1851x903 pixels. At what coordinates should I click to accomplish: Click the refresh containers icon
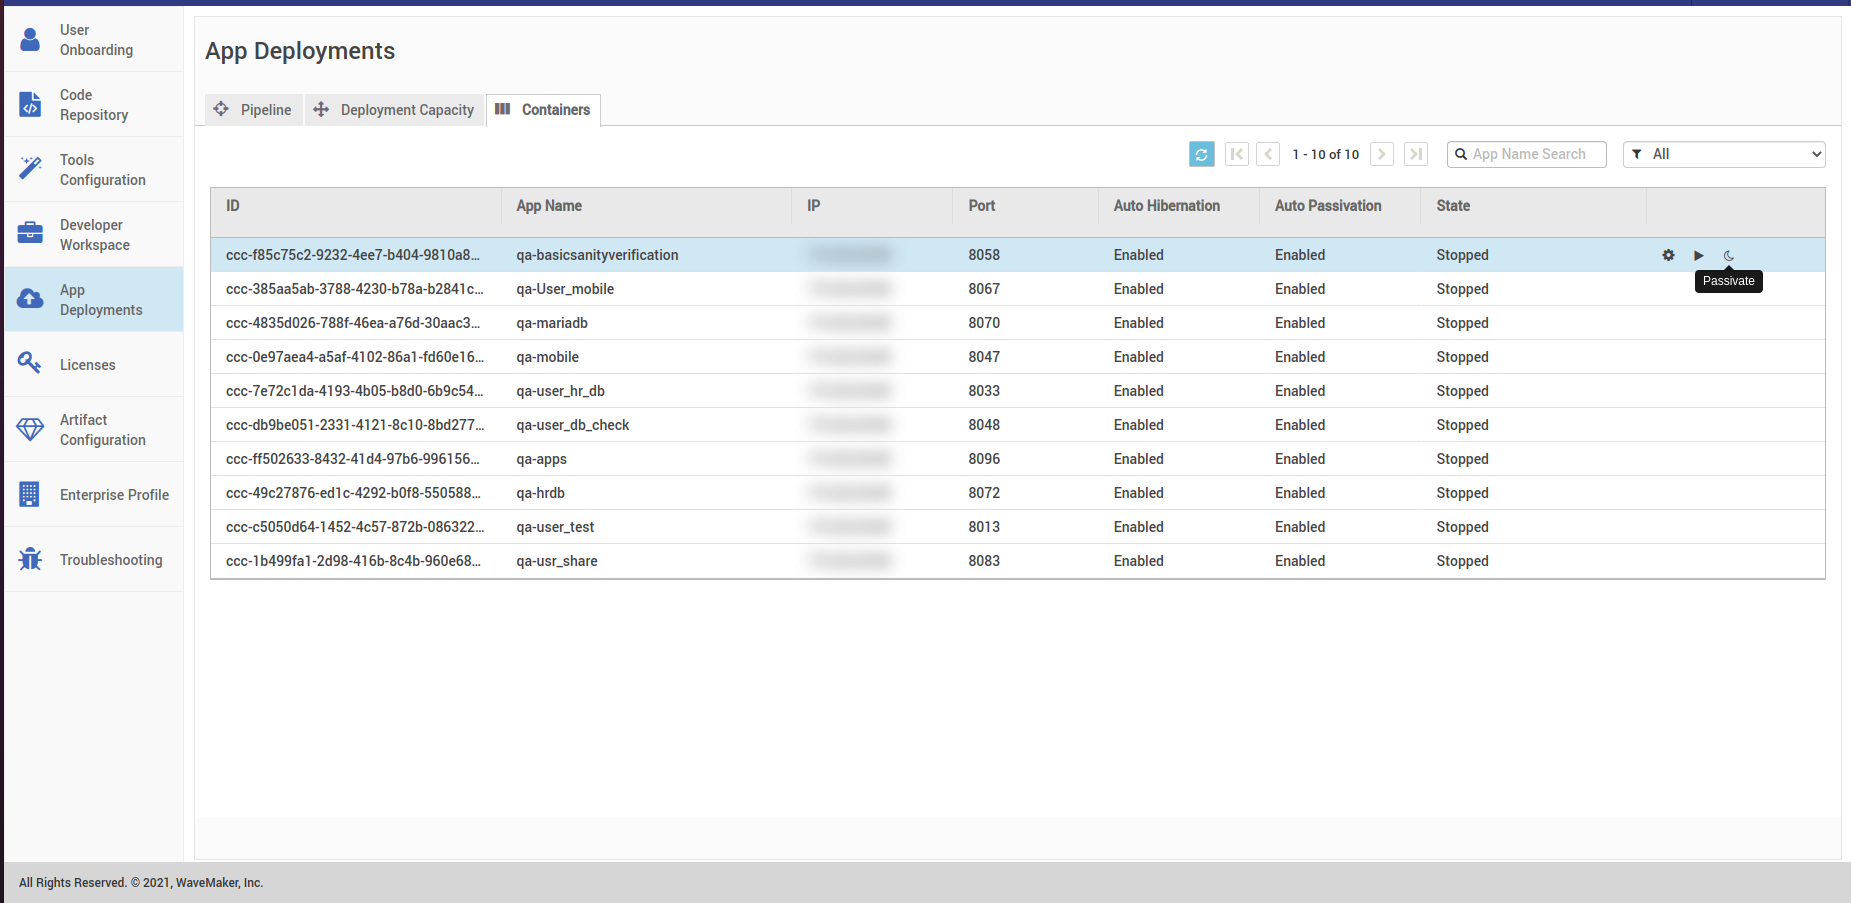[x=1201, y=154]
